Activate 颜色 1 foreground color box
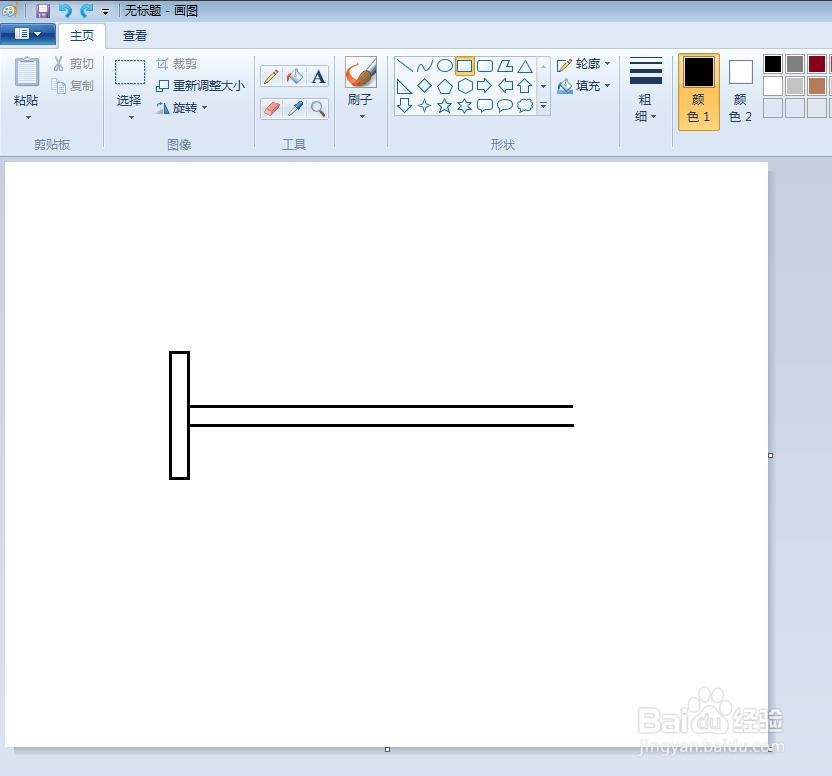The width and height of the screenshot is (832, 776). click(698, 91)
